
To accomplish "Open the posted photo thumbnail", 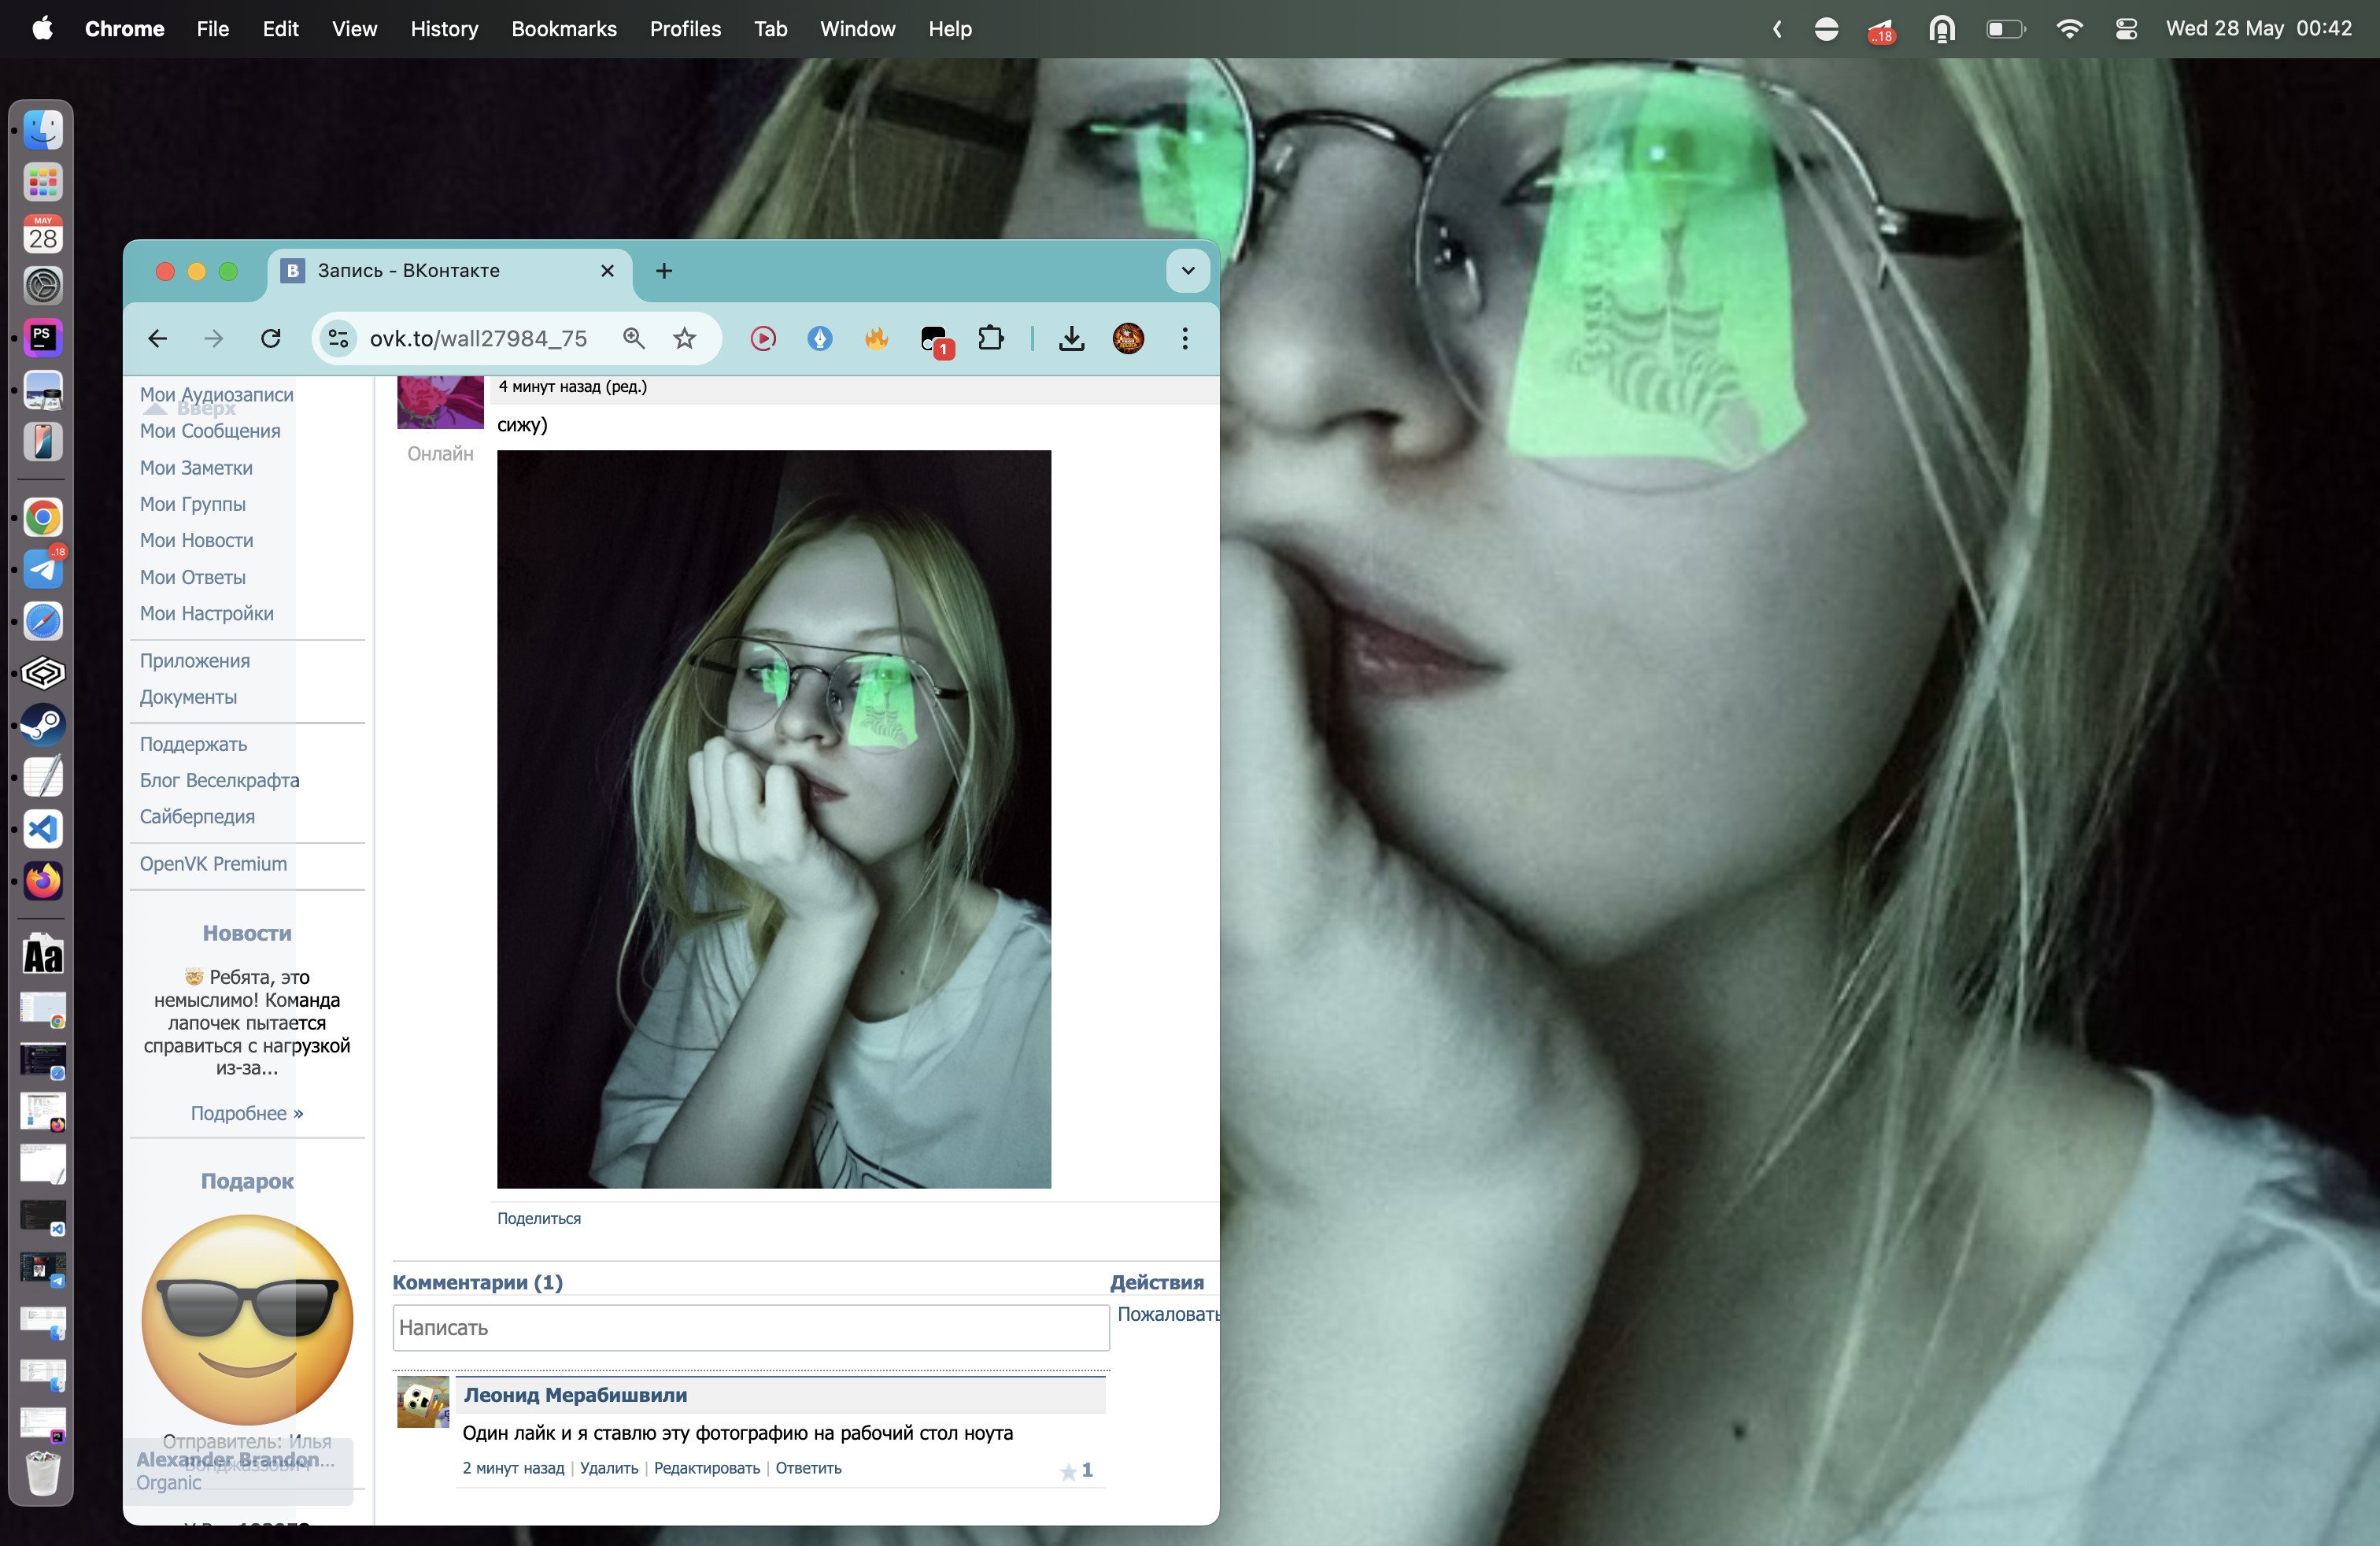I will pos(774,819).
